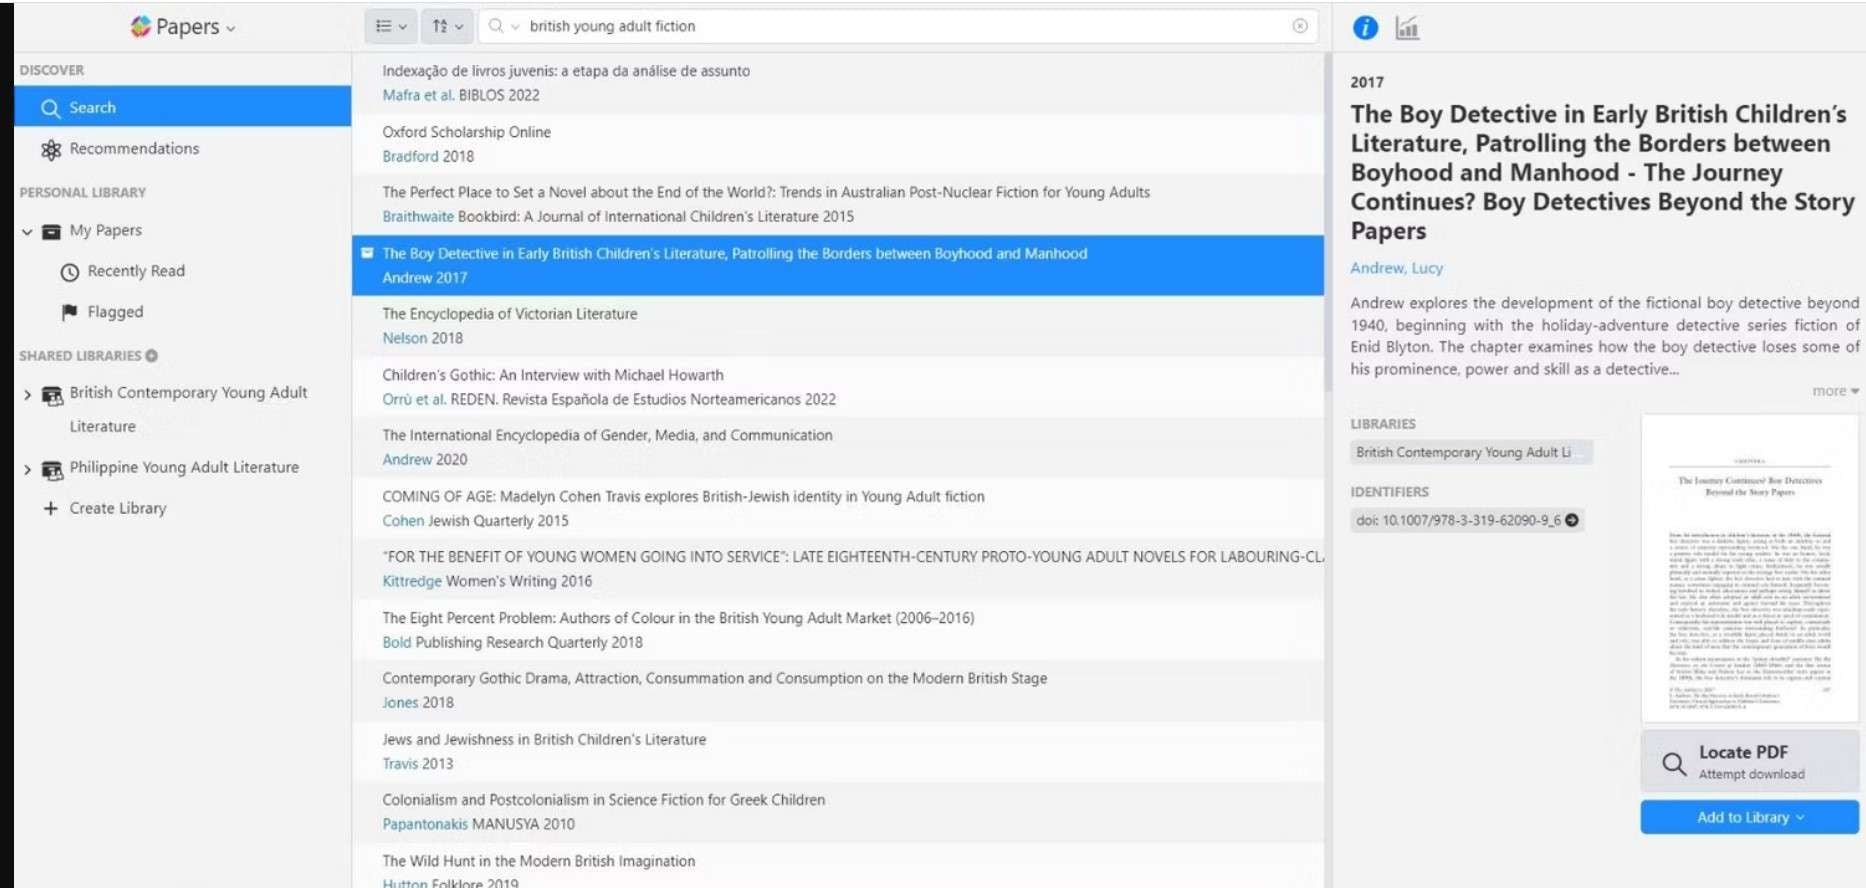Click the shared libraries add icon

point(152,355)
